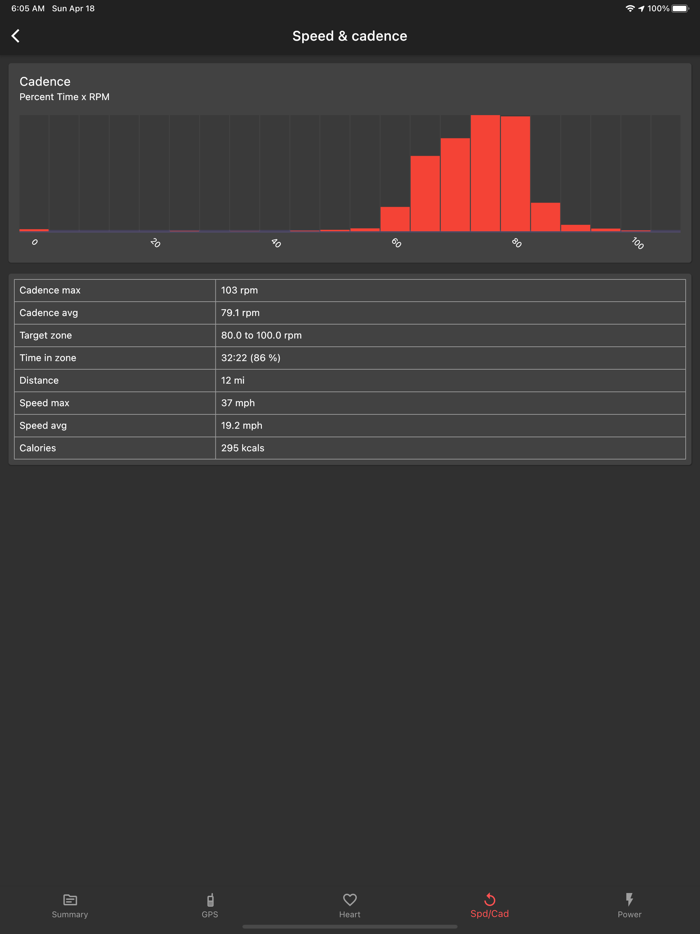Tap the battery icon in status bar
Screen dimensions: 700x934
(680, 8)
